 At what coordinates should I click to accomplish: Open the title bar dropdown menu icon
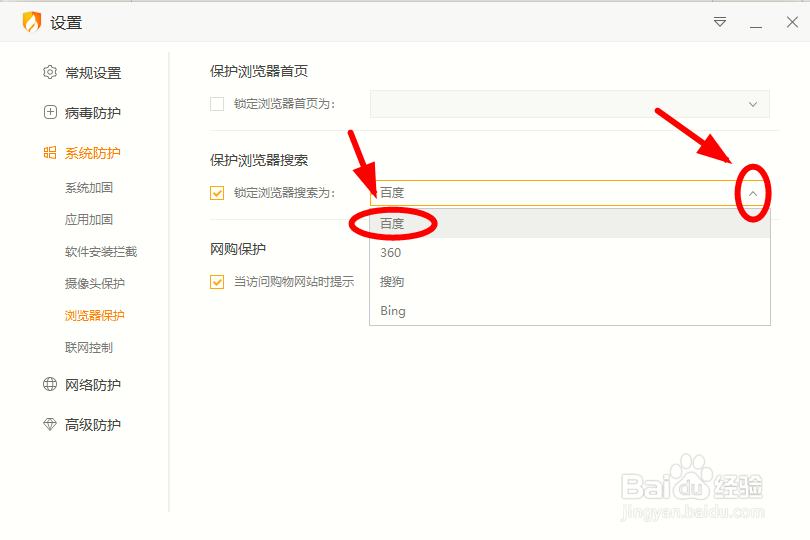(720, 22)
